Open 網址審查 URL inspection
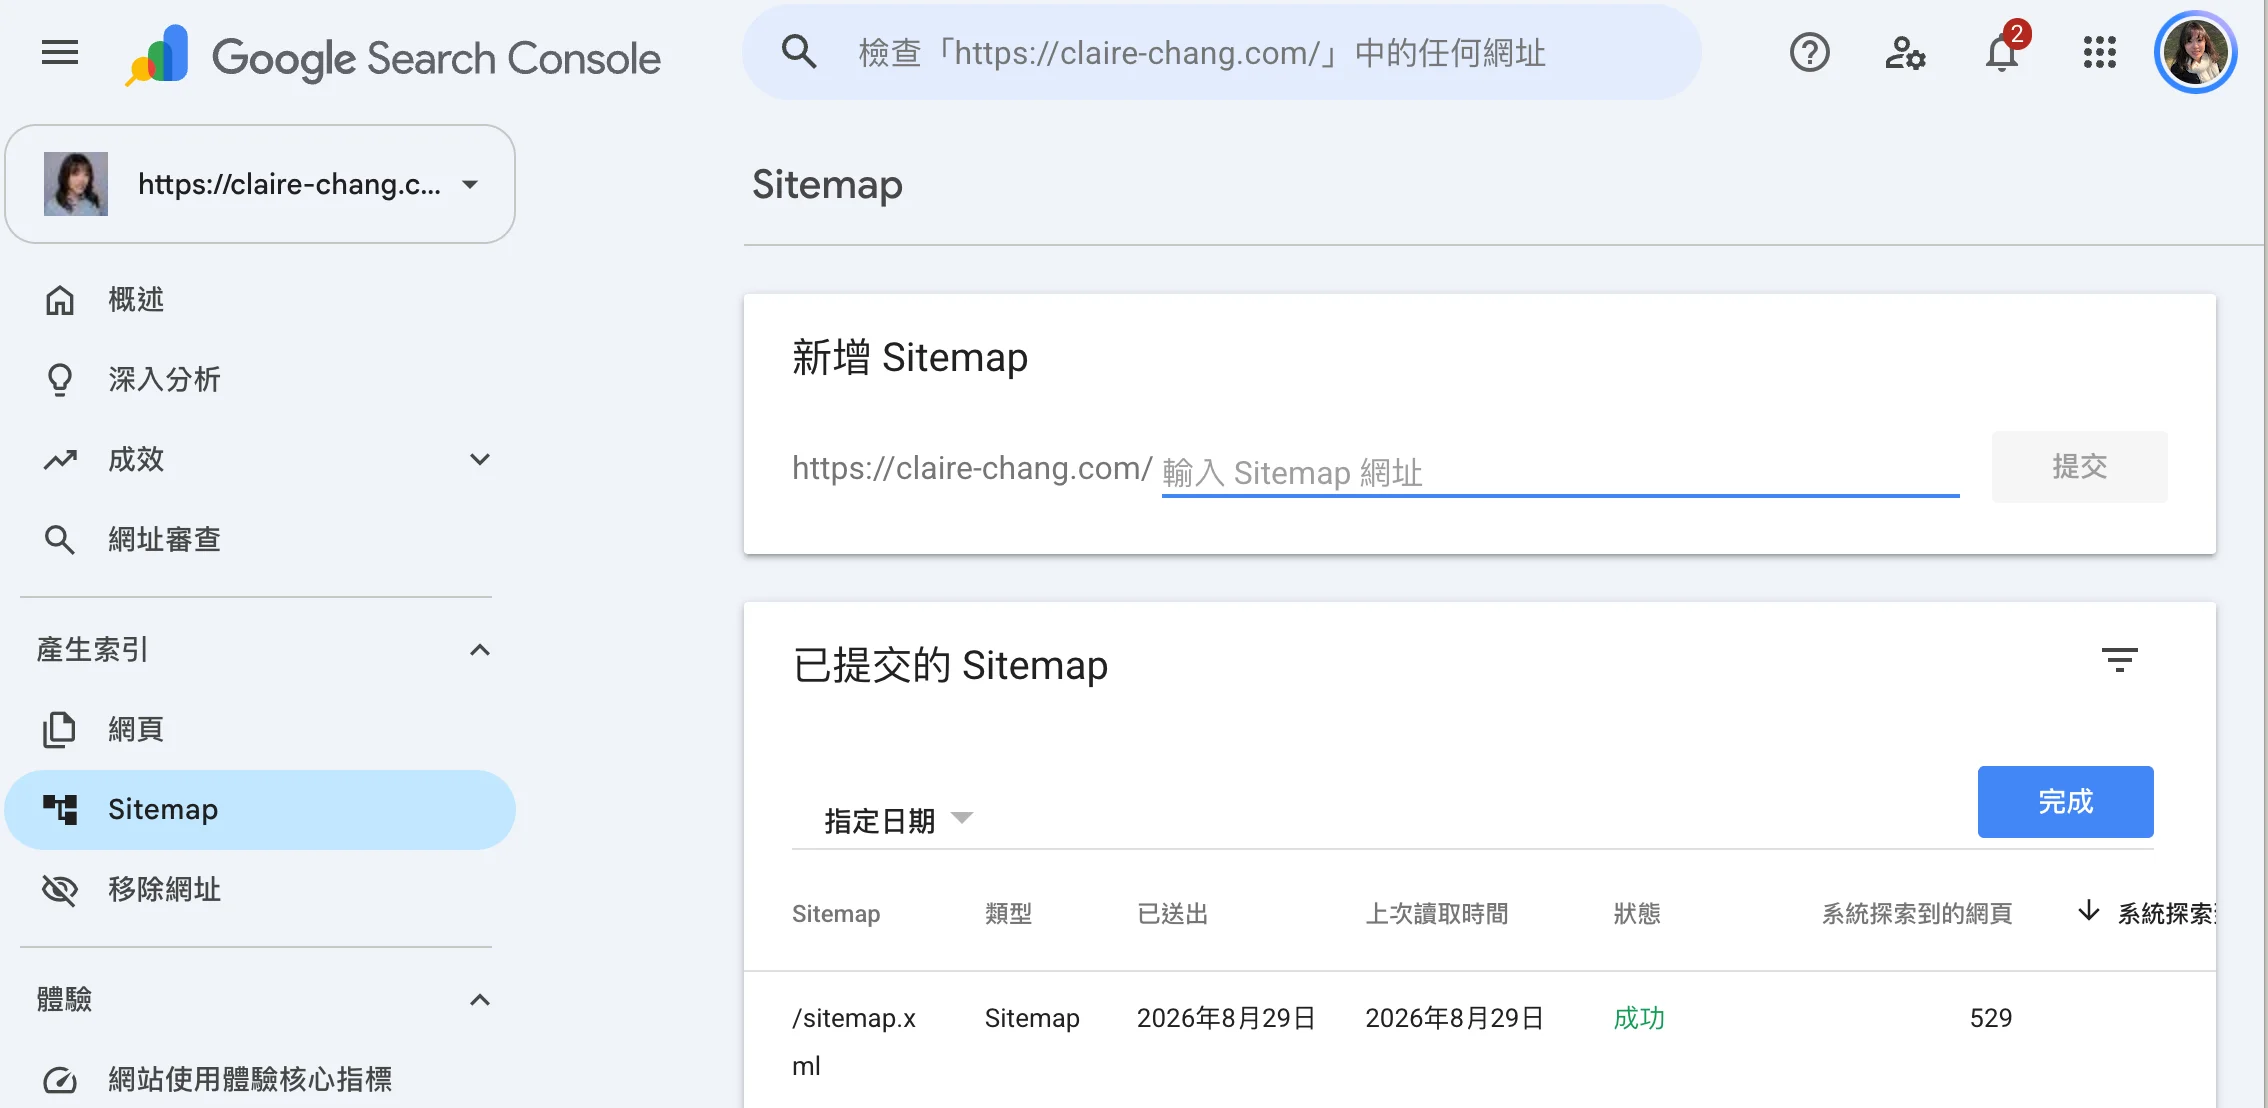This screenshot has height=1108, width=2268. [260, 539]
